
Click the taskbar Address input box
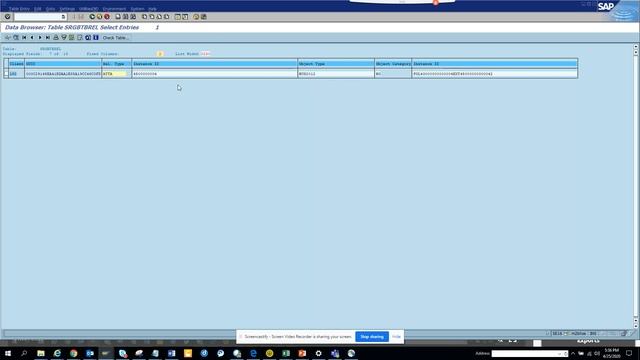click(529, 353)
